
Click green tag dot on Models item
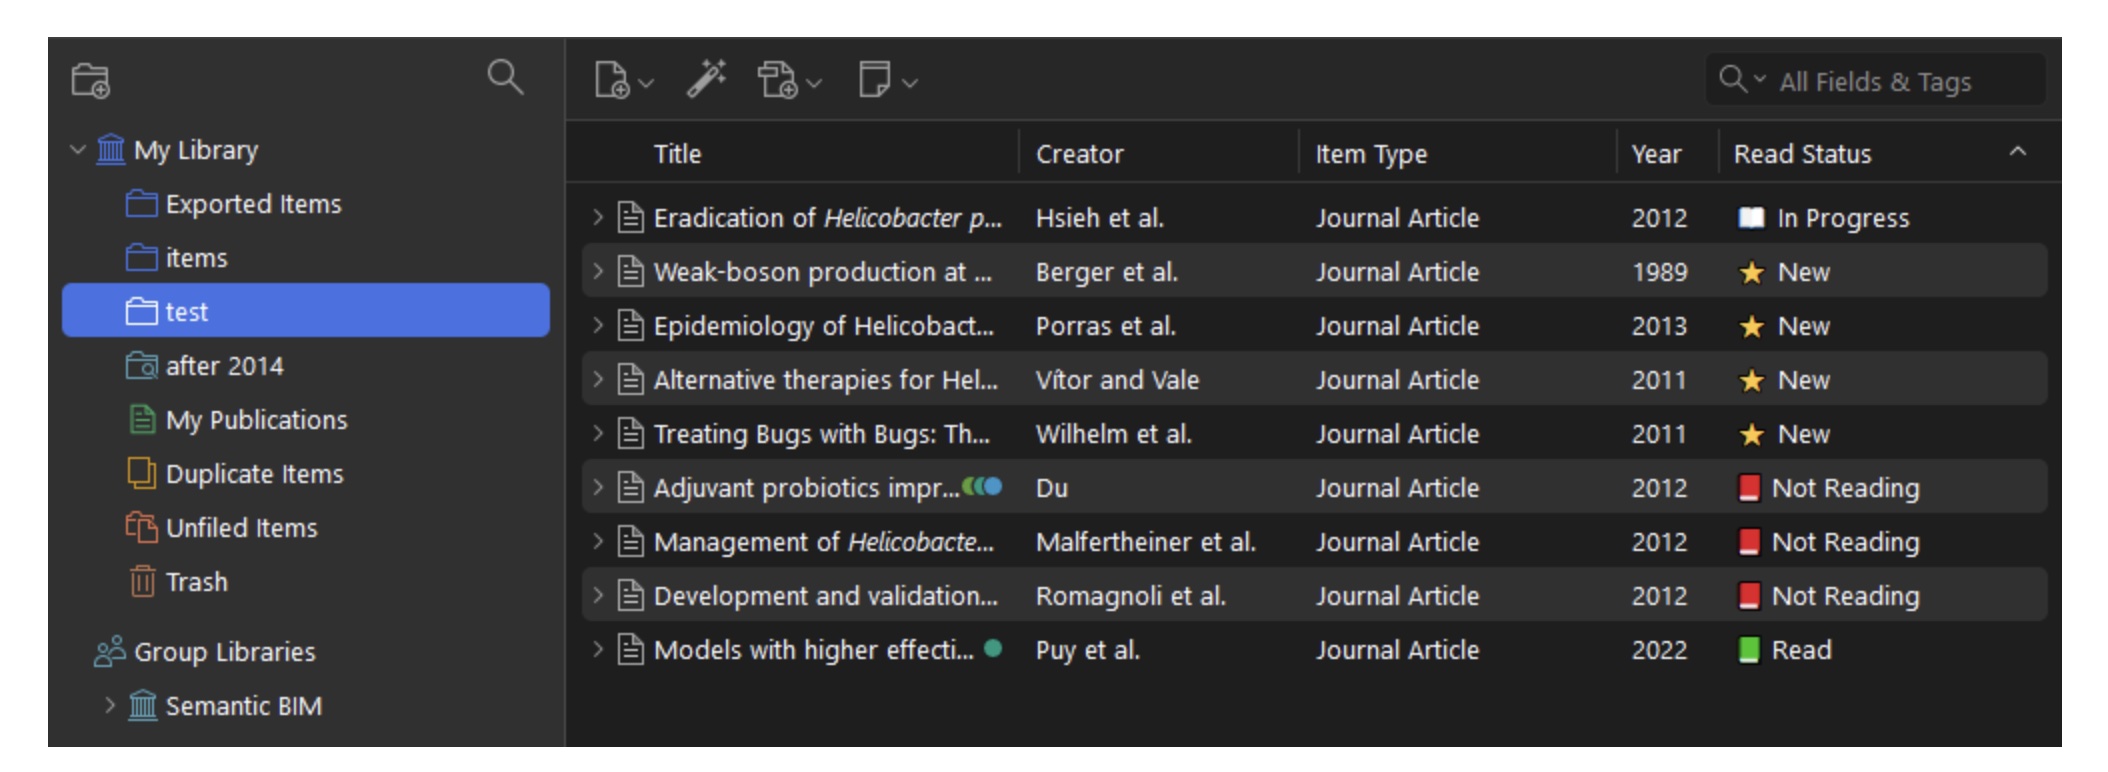[x=993, y=648]
